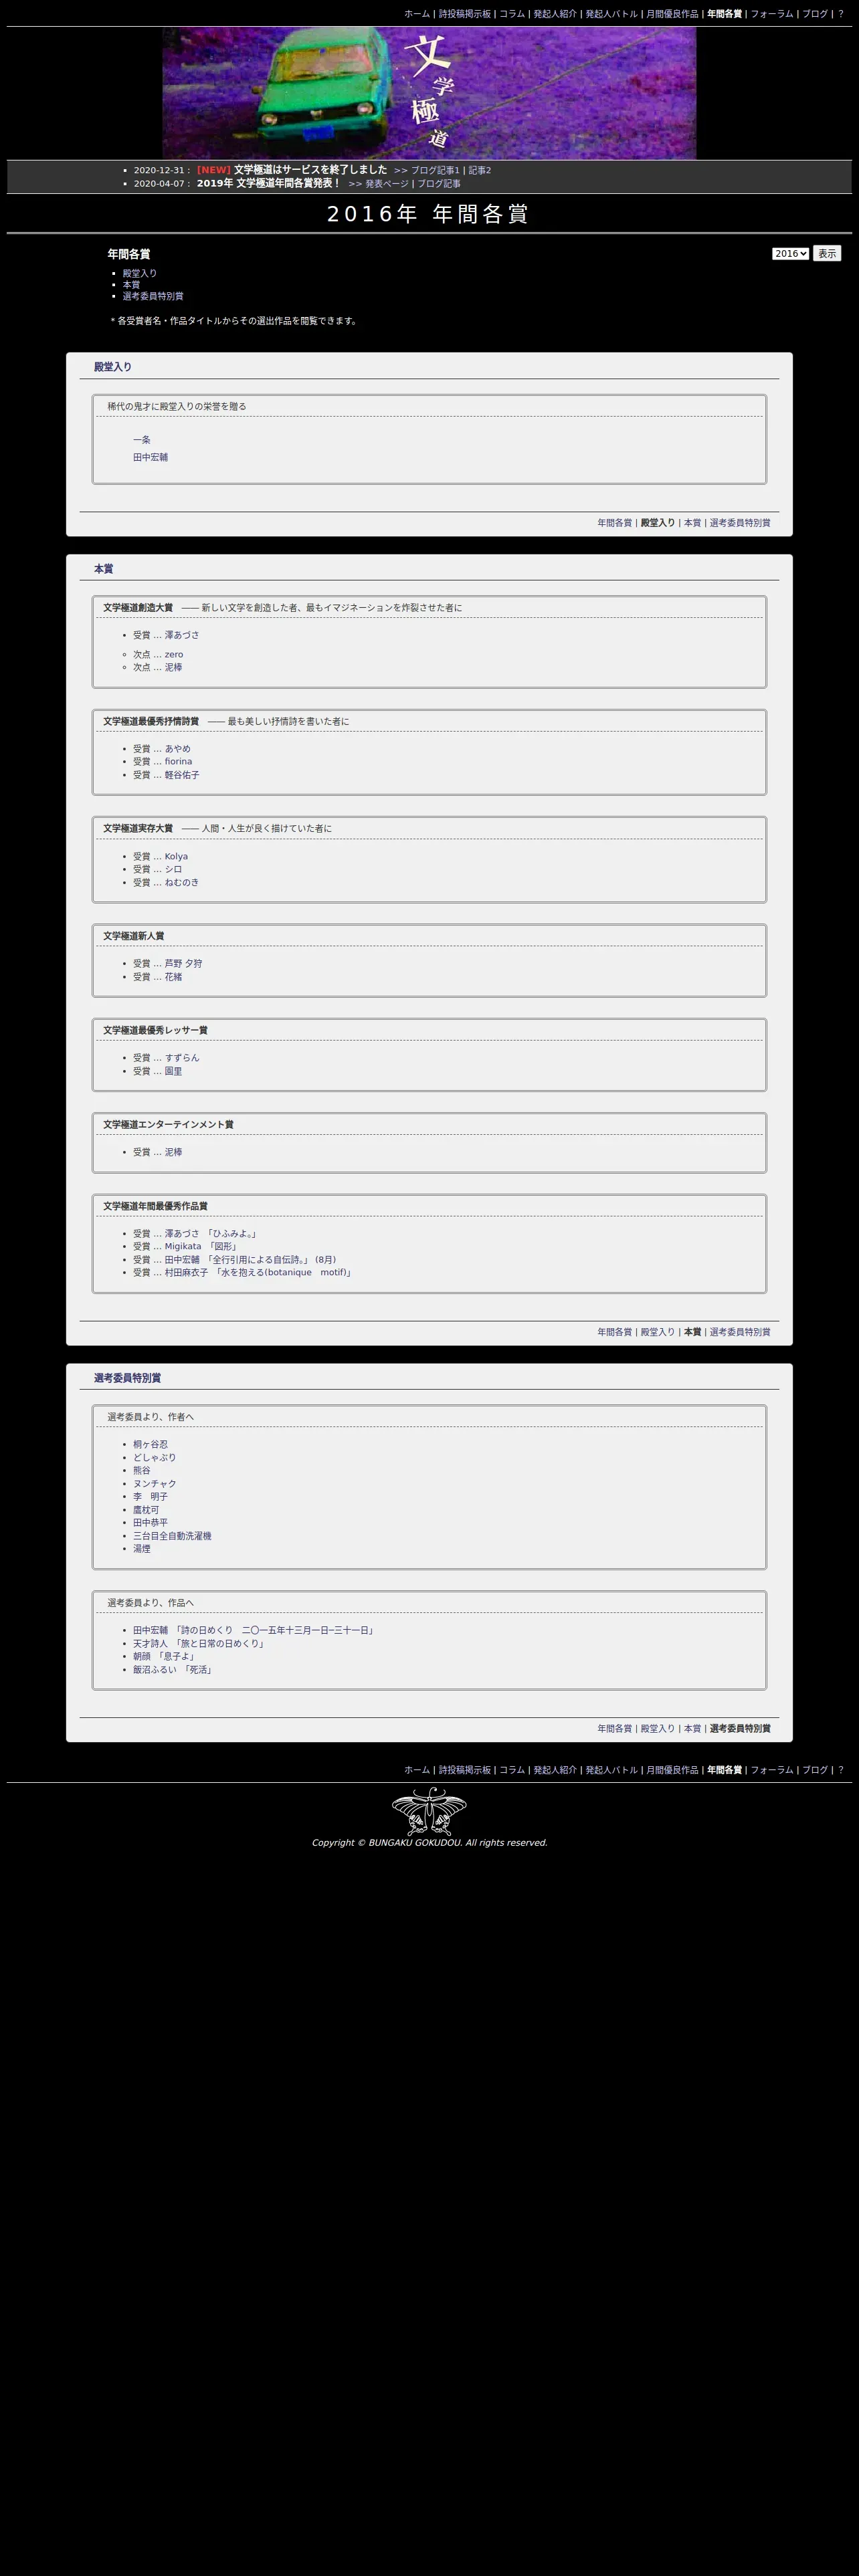Open 湯煙 in the authors list
859x2576 pixels.
(x=142, y=1549)
